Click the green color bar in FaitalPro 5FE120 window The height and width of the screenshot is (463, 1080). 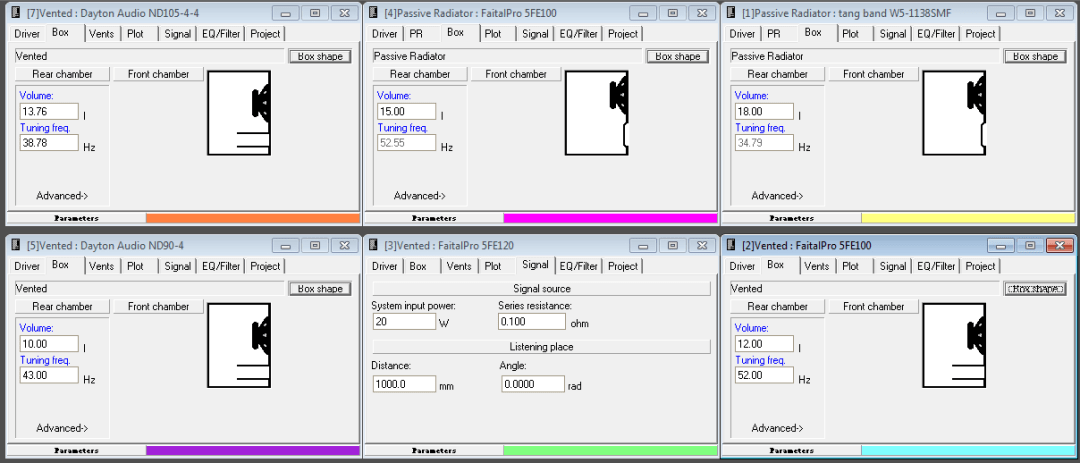(610, 451)
